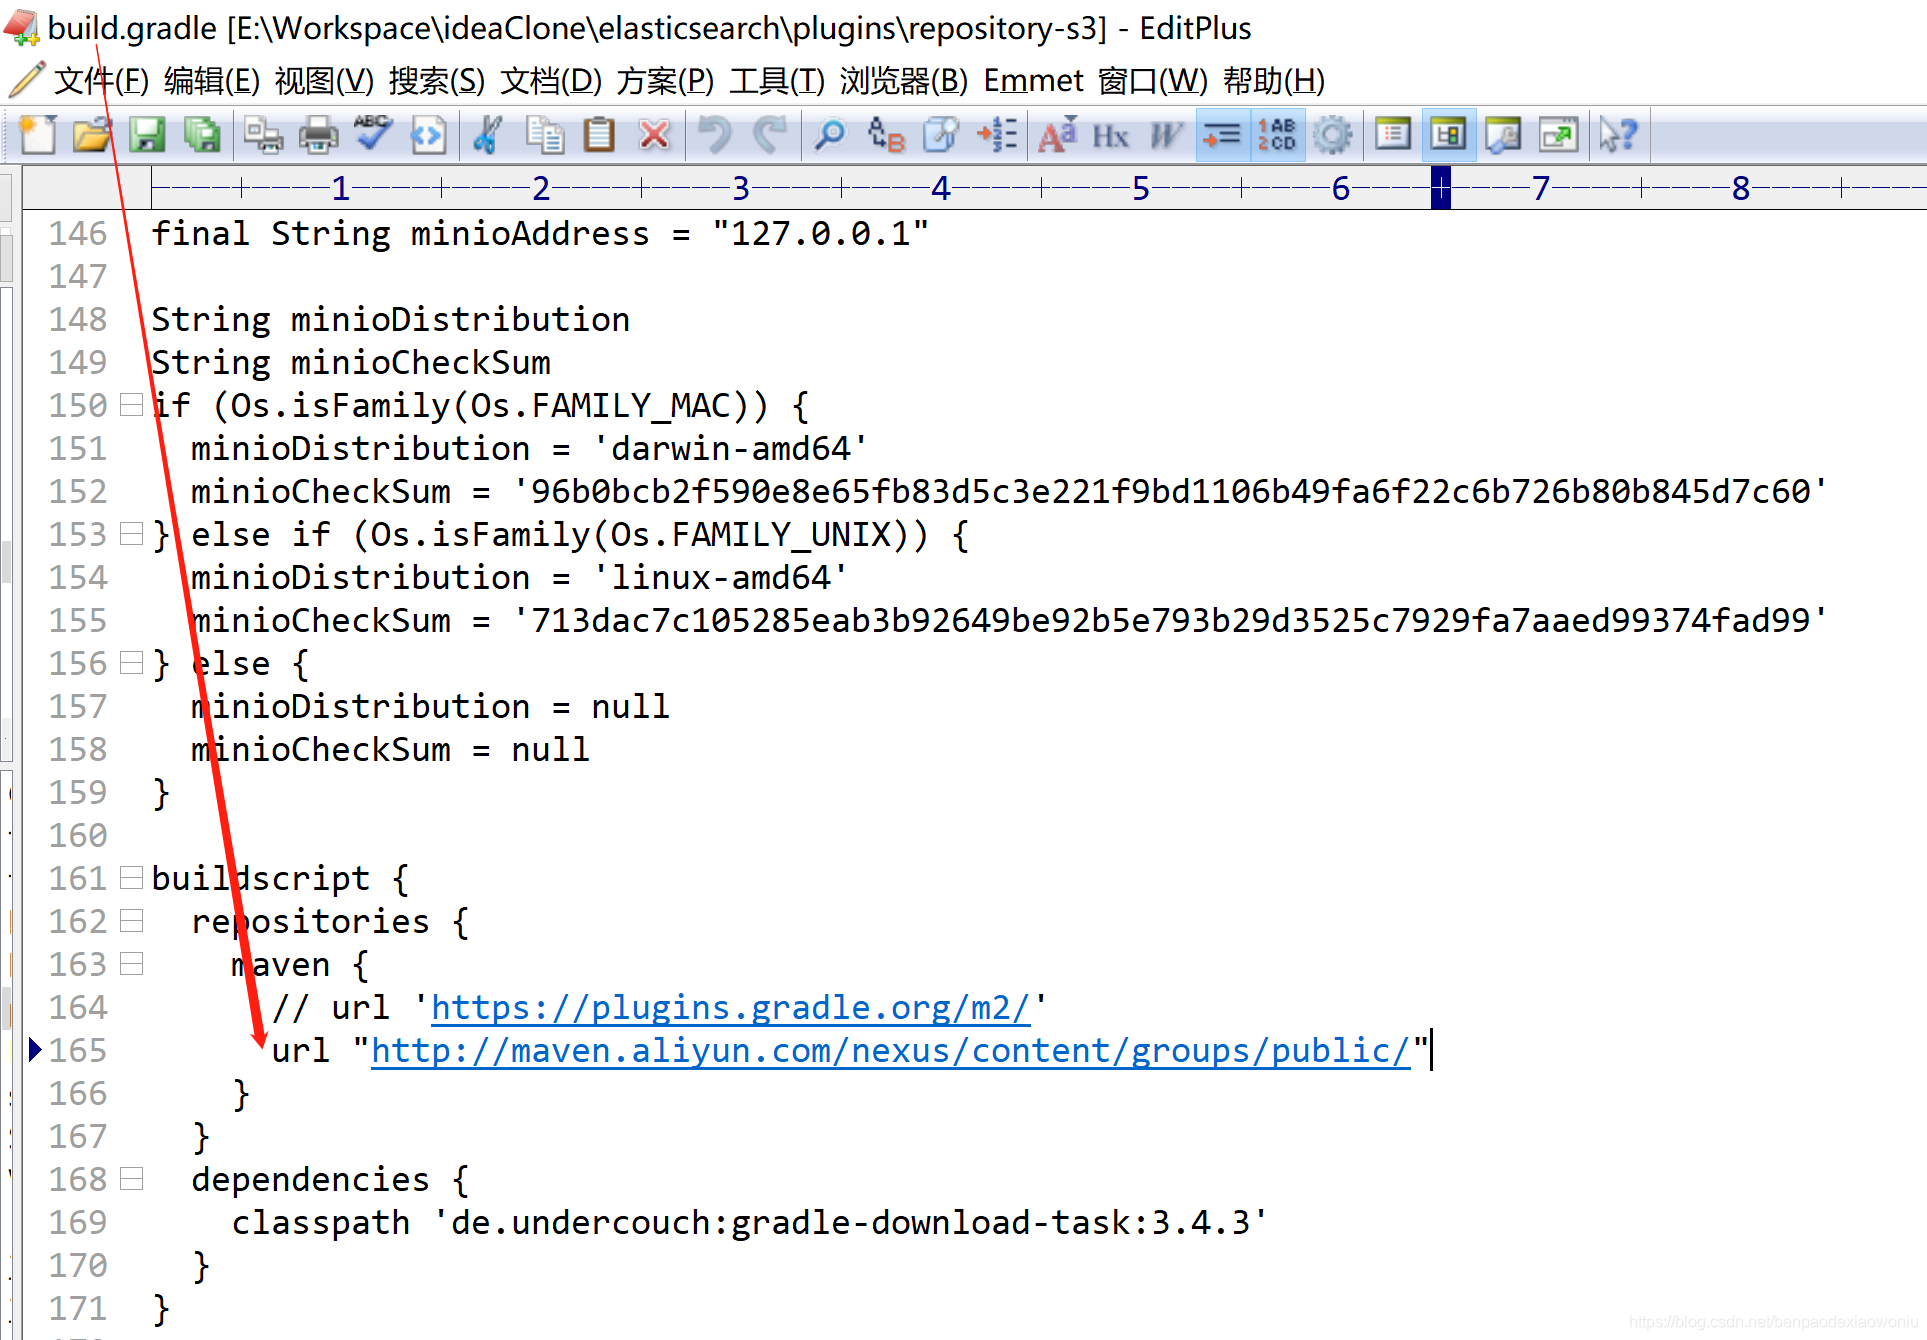Click the Paste clipboard icon
The height and width of the screenshot is (1340, 1927).
coord(599,135)
